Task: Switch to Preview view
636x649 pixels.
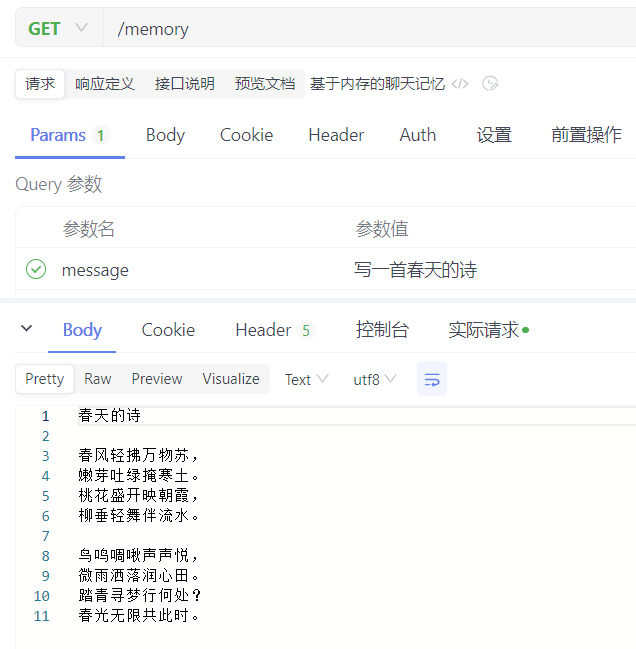Action: click(157, 379)
